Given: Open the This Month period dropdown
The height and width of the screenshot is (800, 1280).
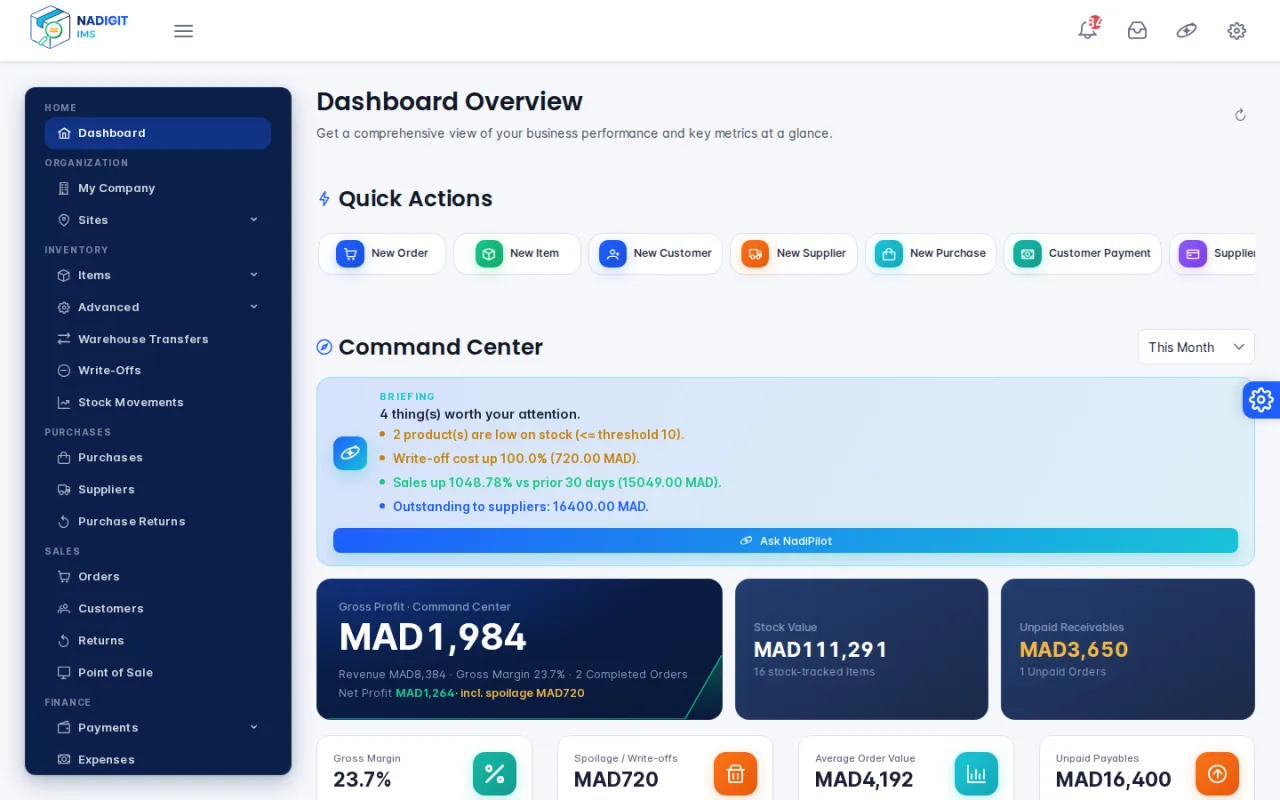Looking at the screenshot, I should click(1196, 347).
